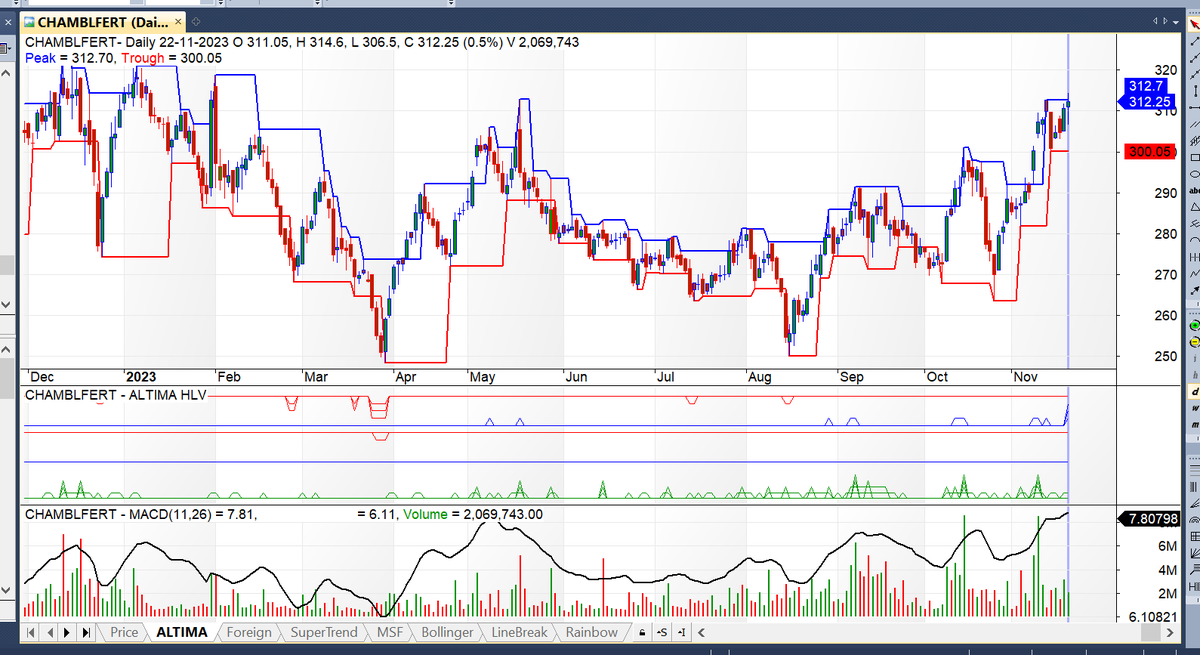Click the 'Volume = 2,069,743.00' text
The width and height of the screenshot is (1200, 655).
tap(473, 514)
